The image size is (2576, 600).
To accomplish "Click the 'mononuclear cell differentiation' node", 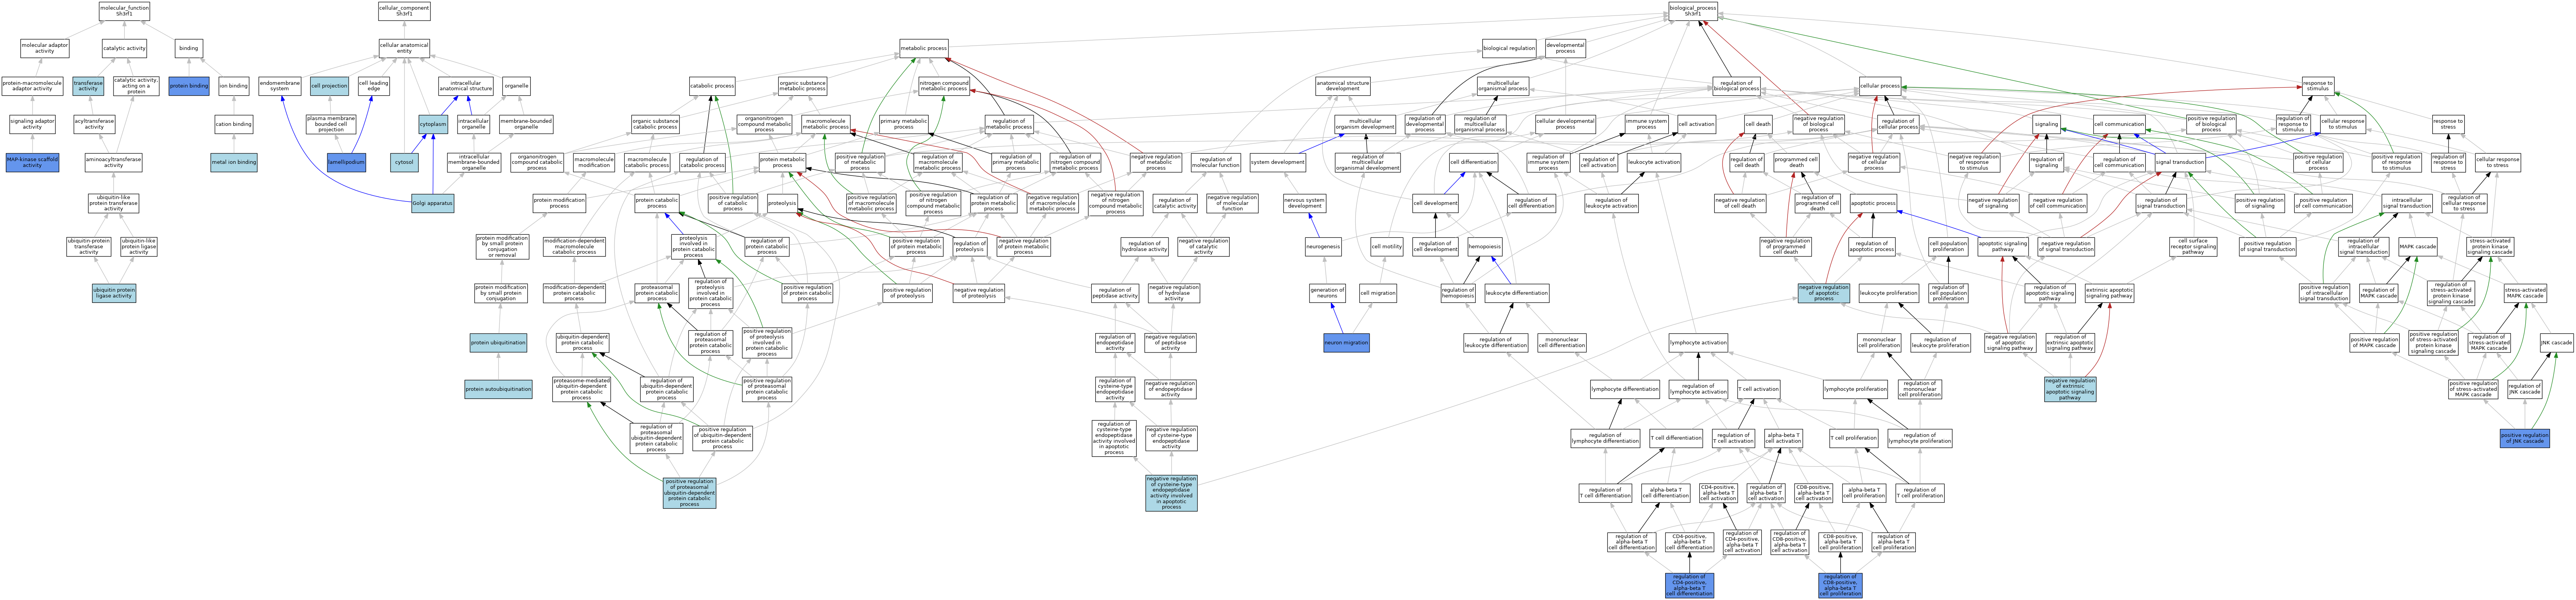I will coord(1561,343).
